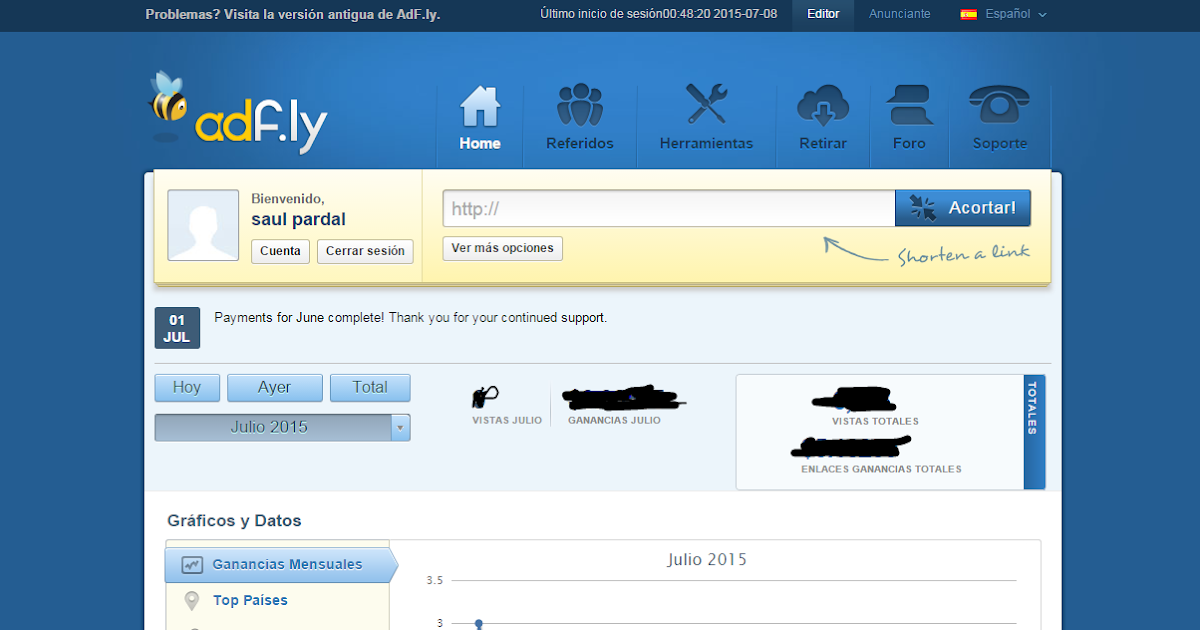1200x630 pixels.
Task: Click the last login timestamp text
Action: 658,14
